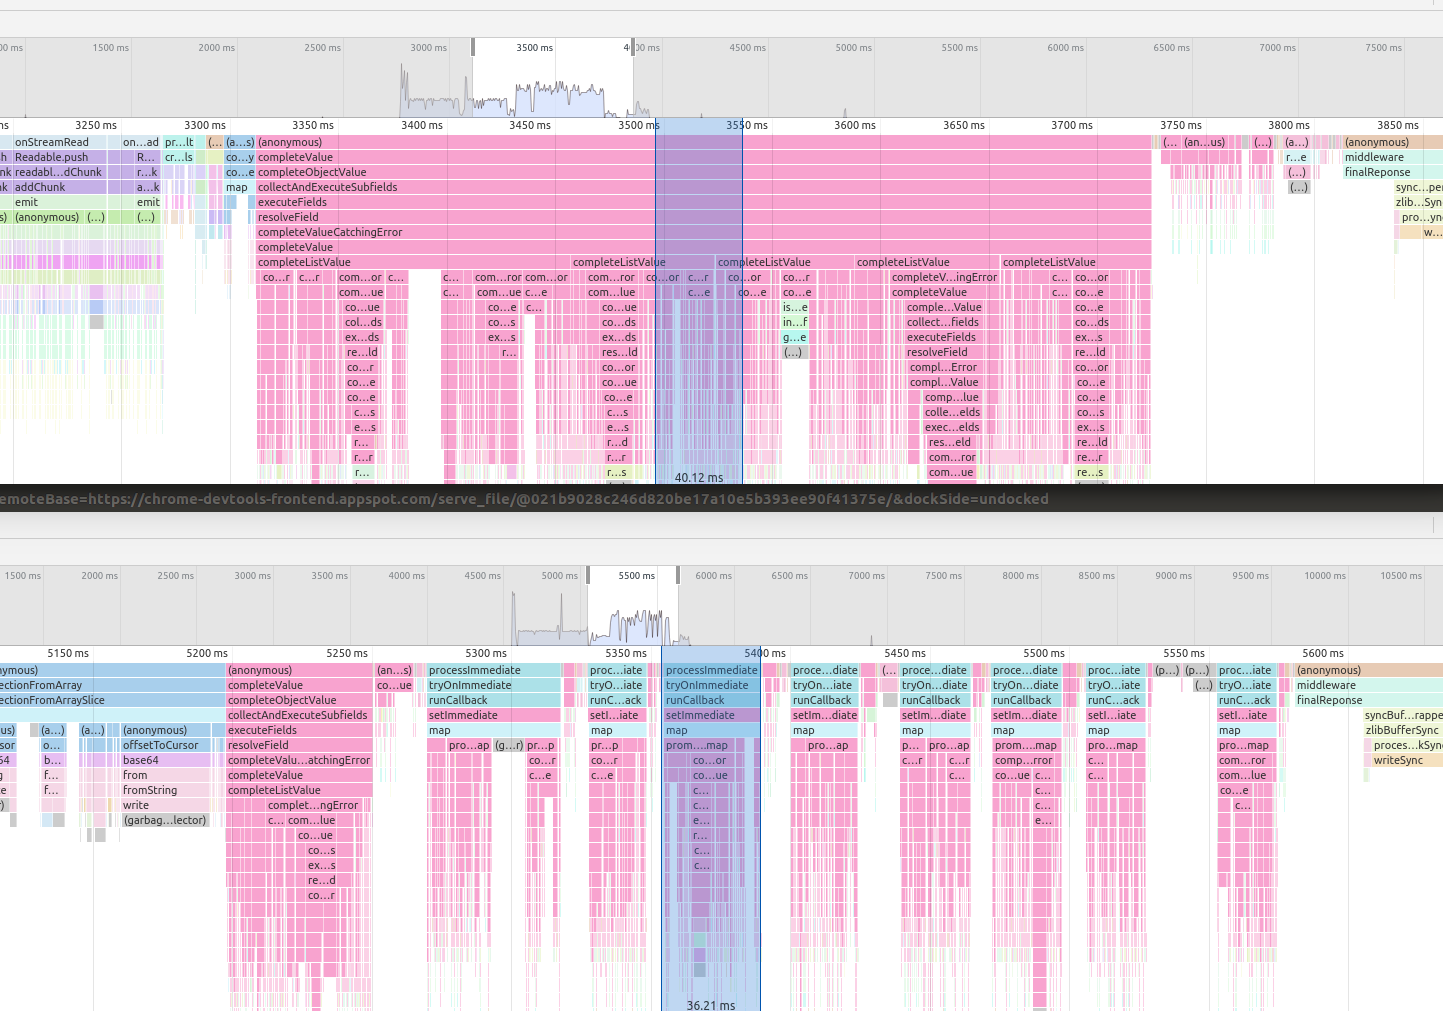Select completeV...ingError frame in top chart
1443x1011 pixels.
(x=944, y=277)
